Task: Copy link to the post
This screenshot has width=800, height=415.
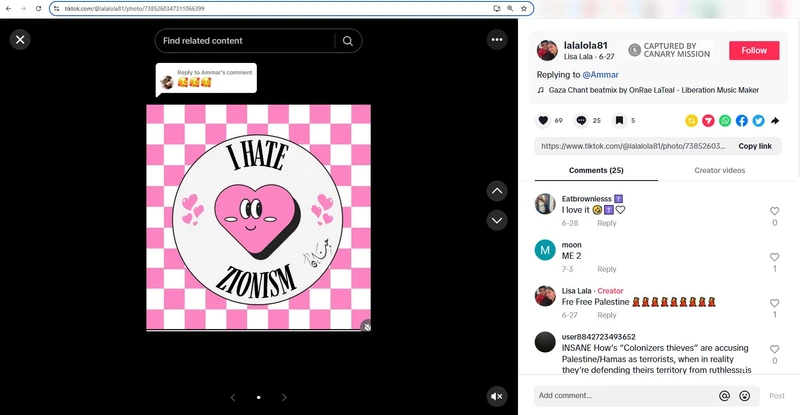Action: tap(755, 146)
